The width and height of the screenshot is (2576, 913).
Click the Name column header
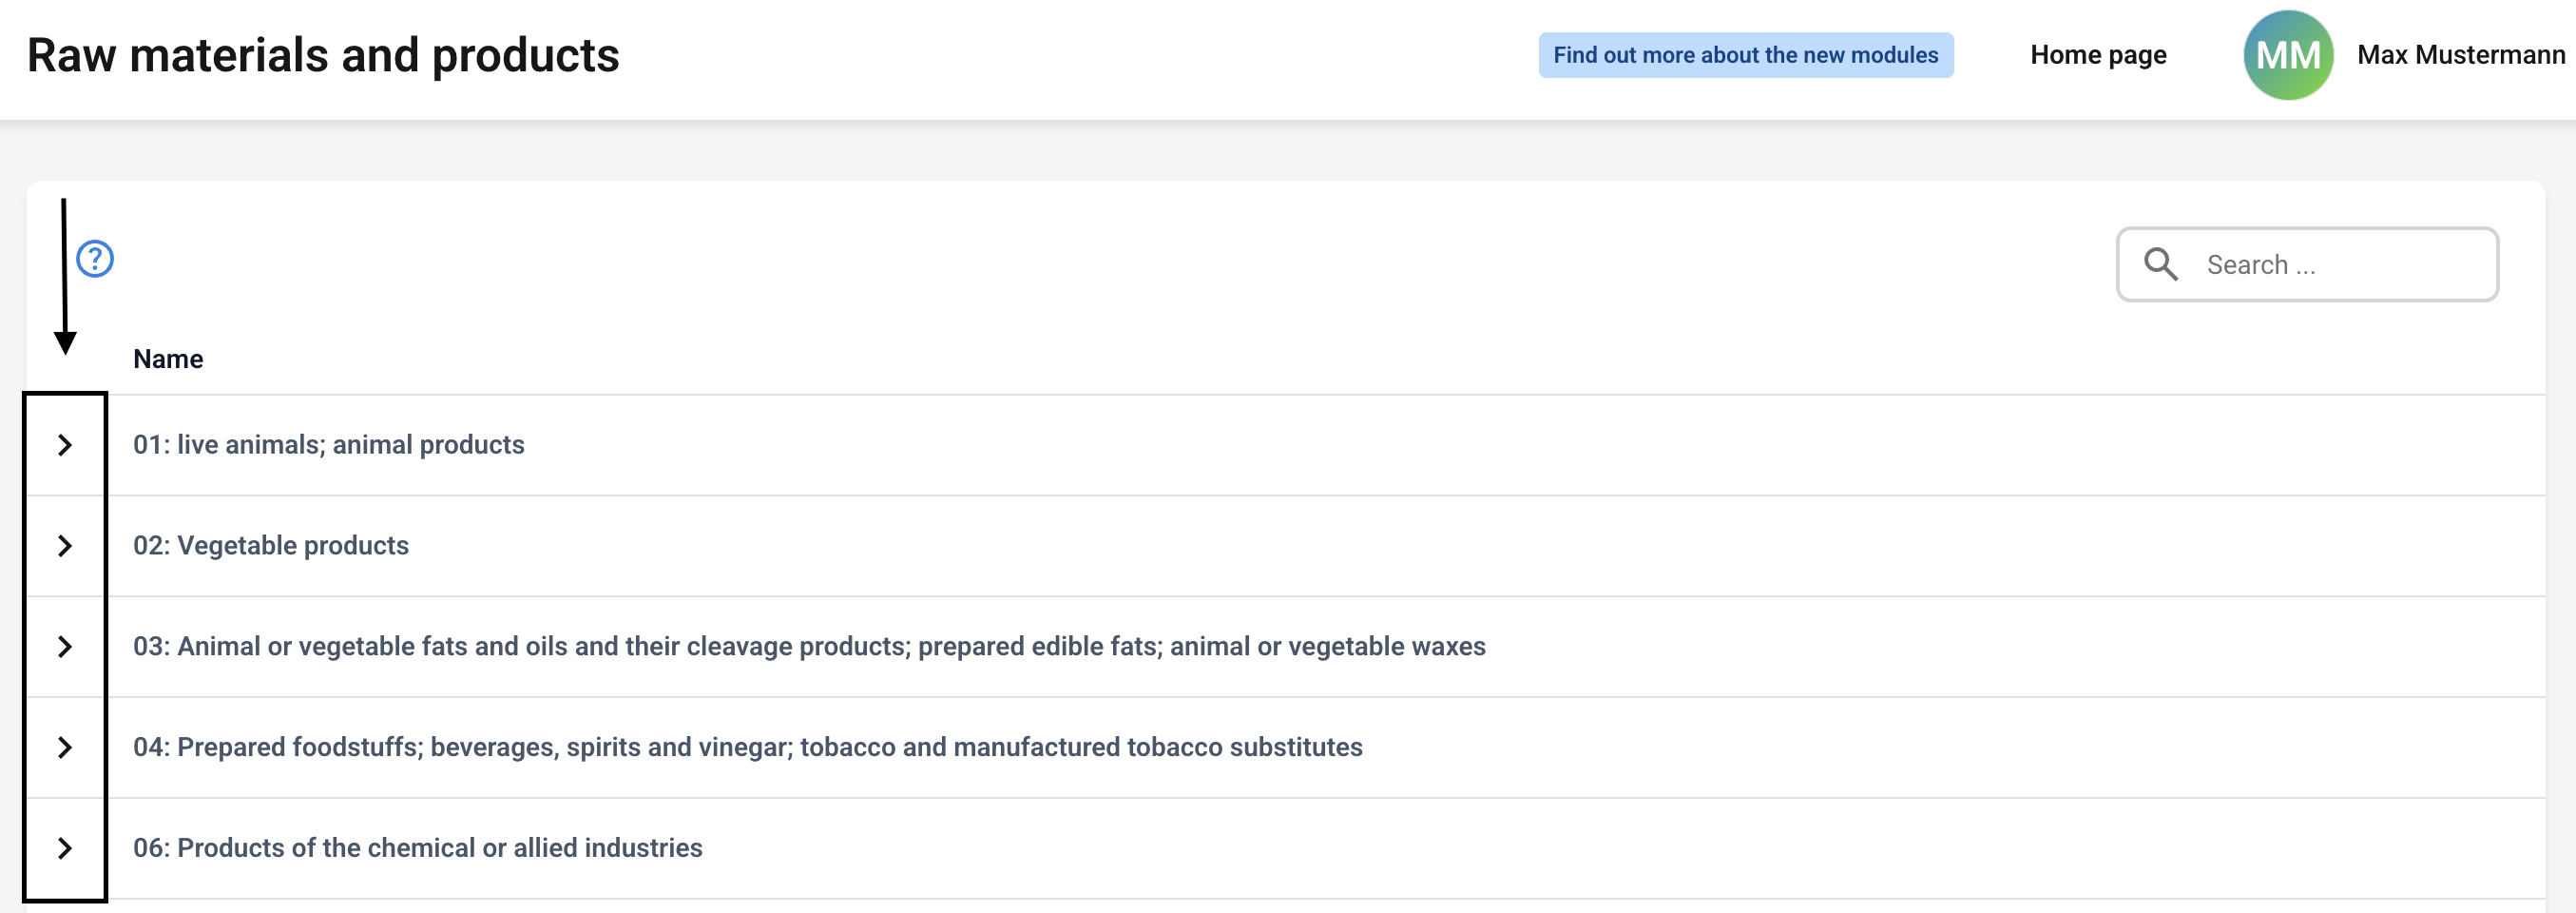[x=168, y=359]
